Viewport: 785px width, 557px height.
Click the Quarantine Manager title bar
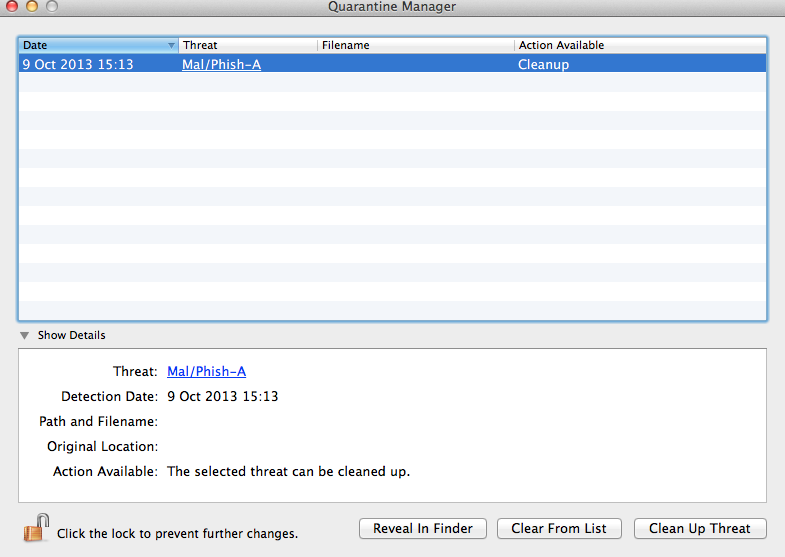click(x=392, y=7)
